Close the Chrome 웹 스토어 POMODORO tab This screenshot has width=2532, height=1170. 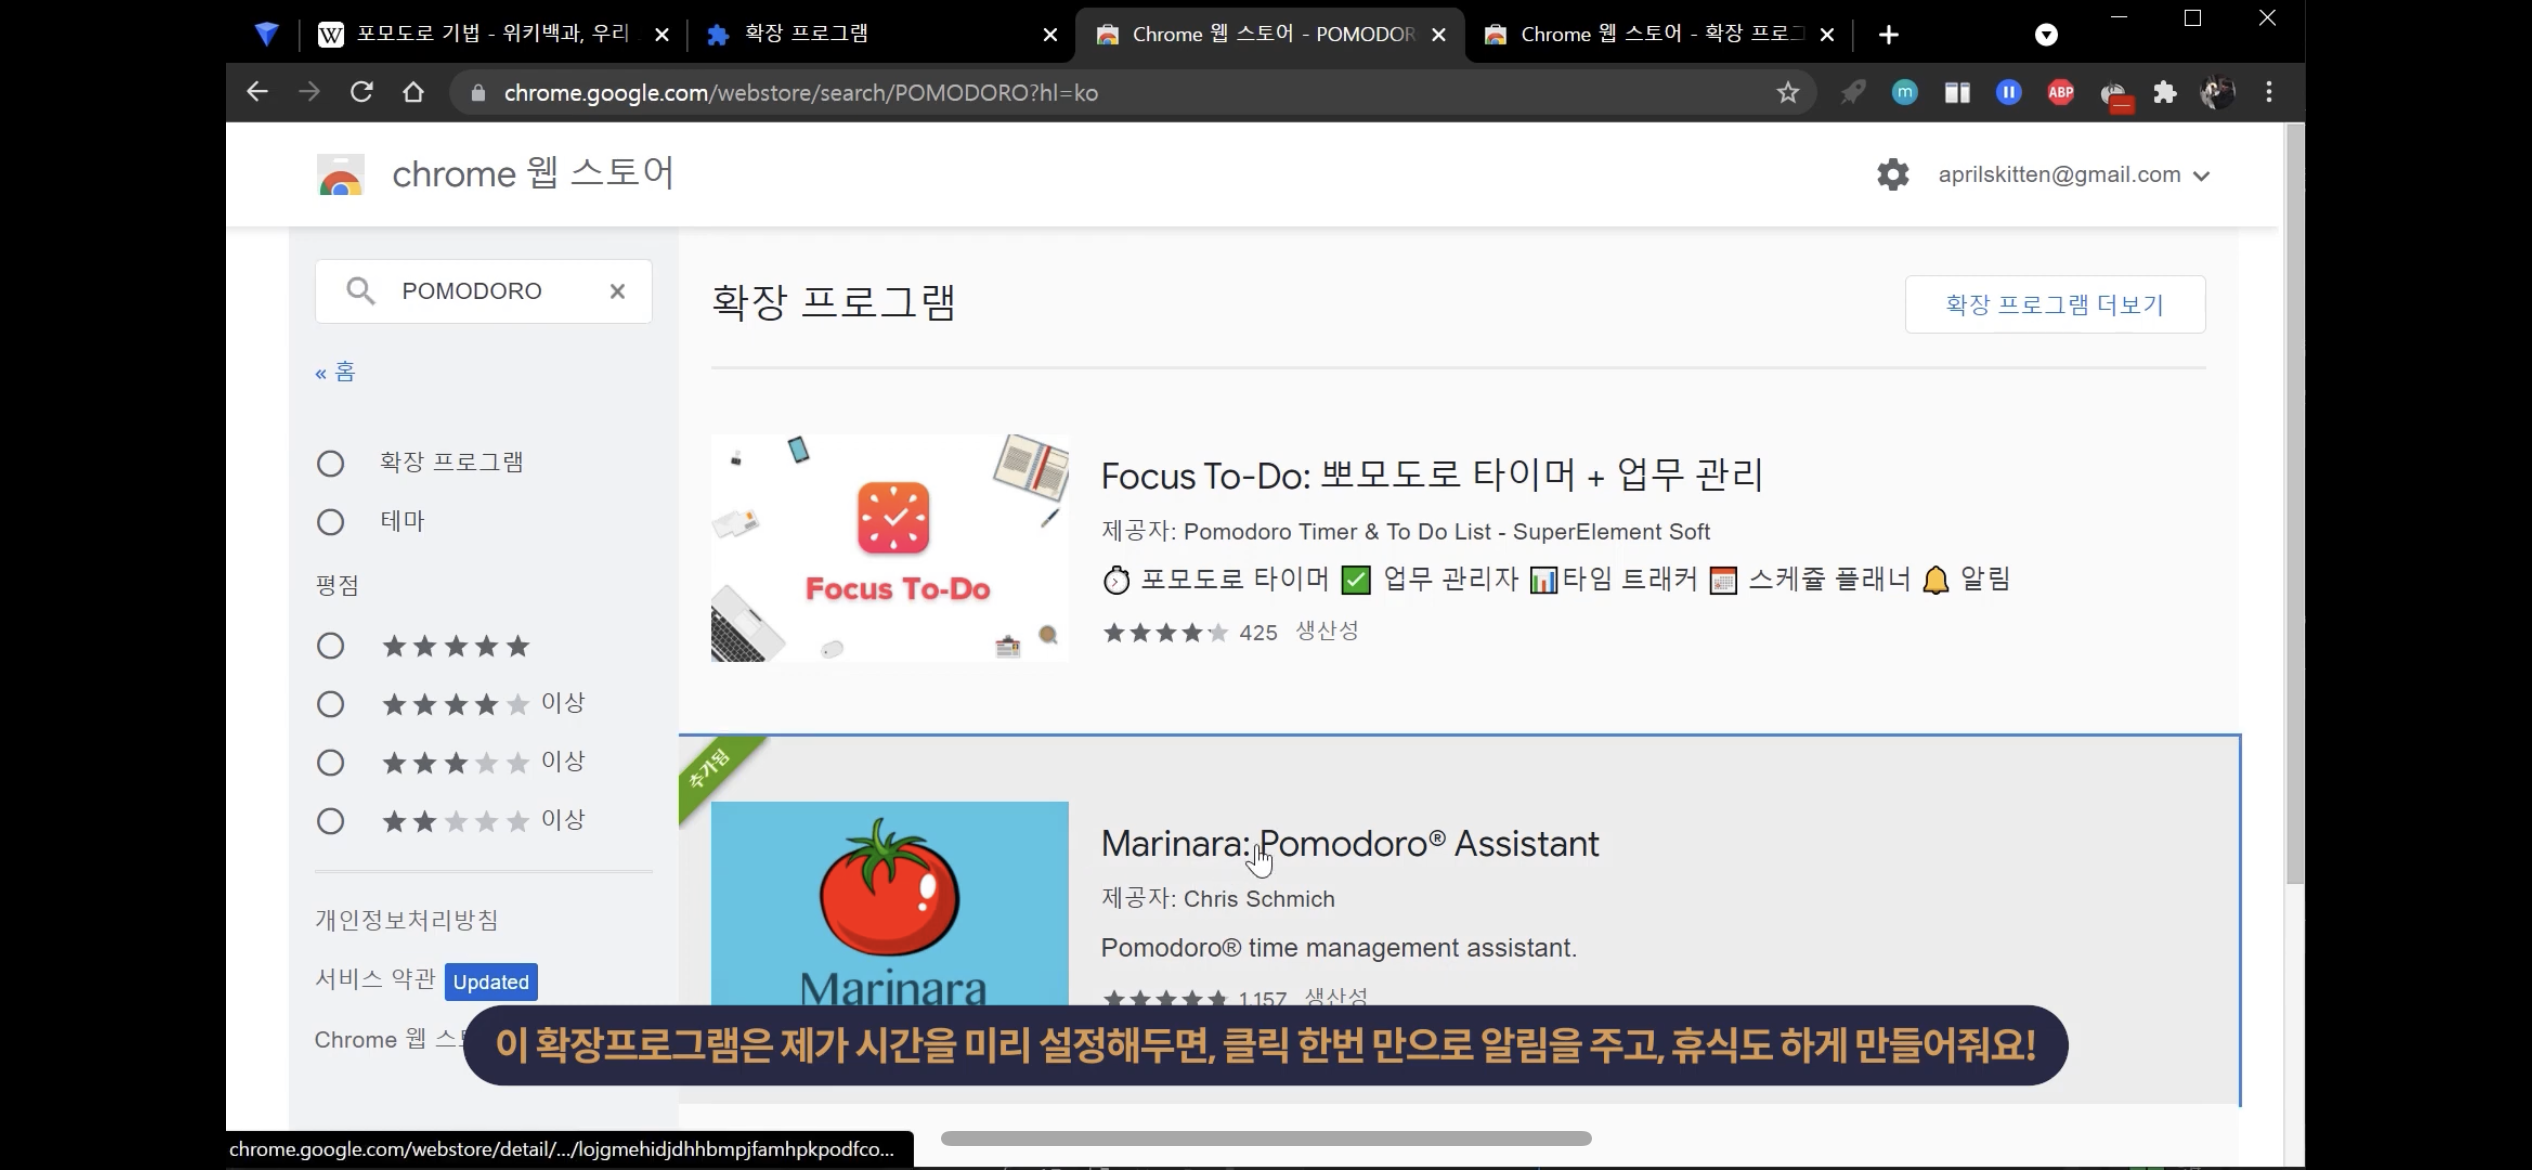[1438, 35]
